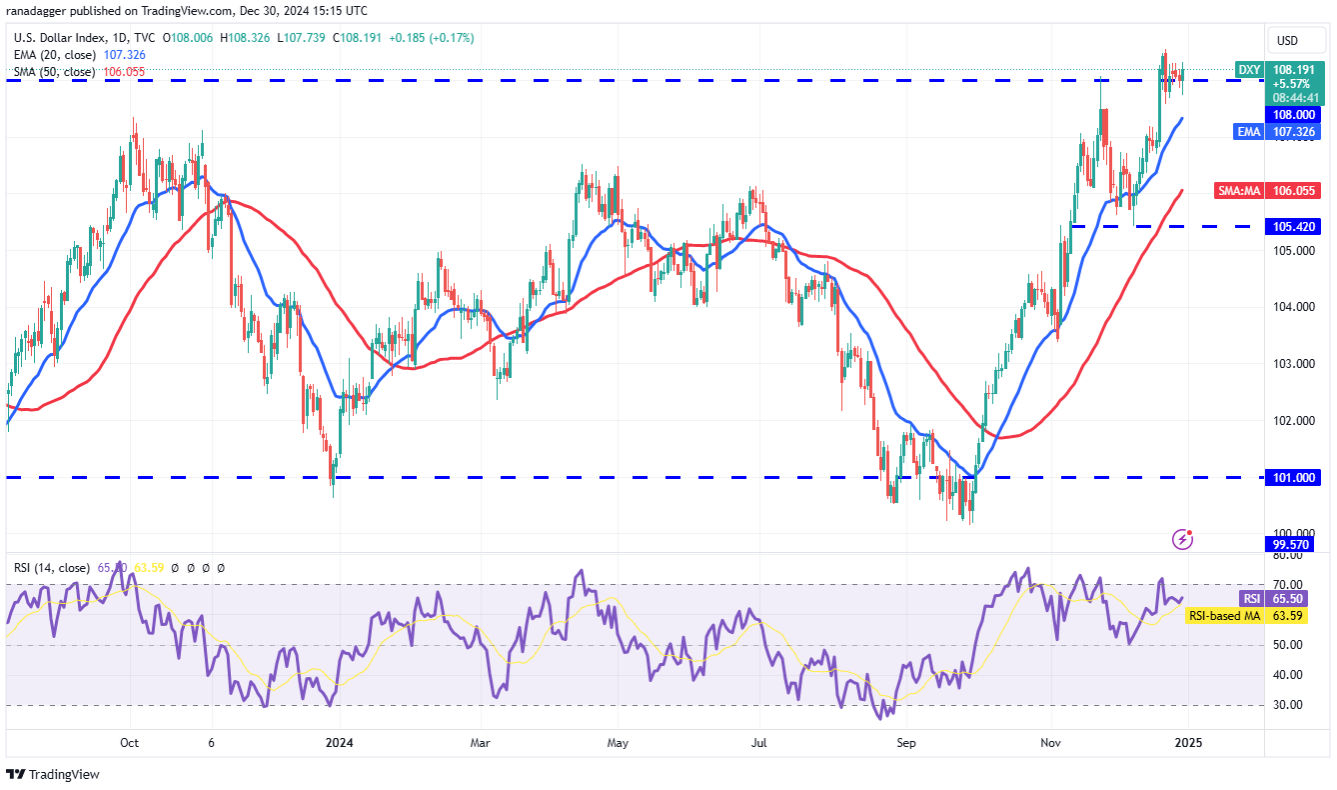Click the yellow RSI-based MA tag
Viewport: 1337px width, 790px height.
(1223, 616)
